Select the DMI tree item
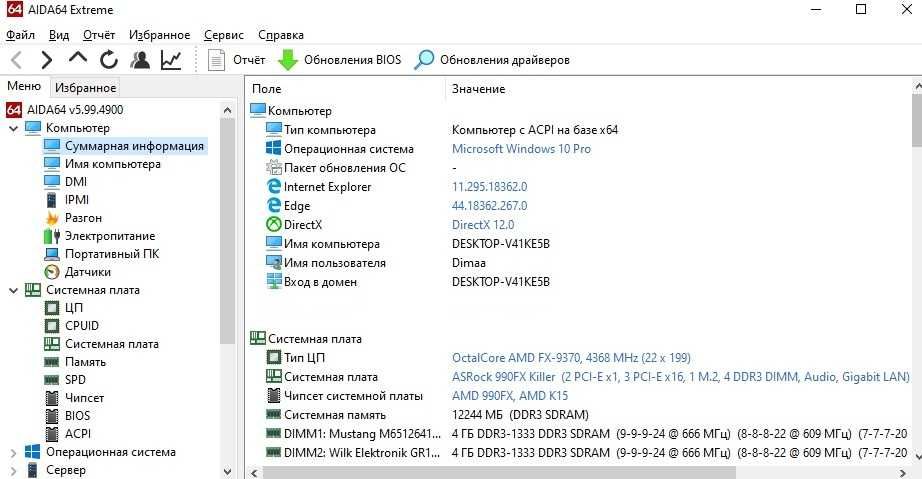Viewport: 922px width, 479px height. (x=65, y=182)
